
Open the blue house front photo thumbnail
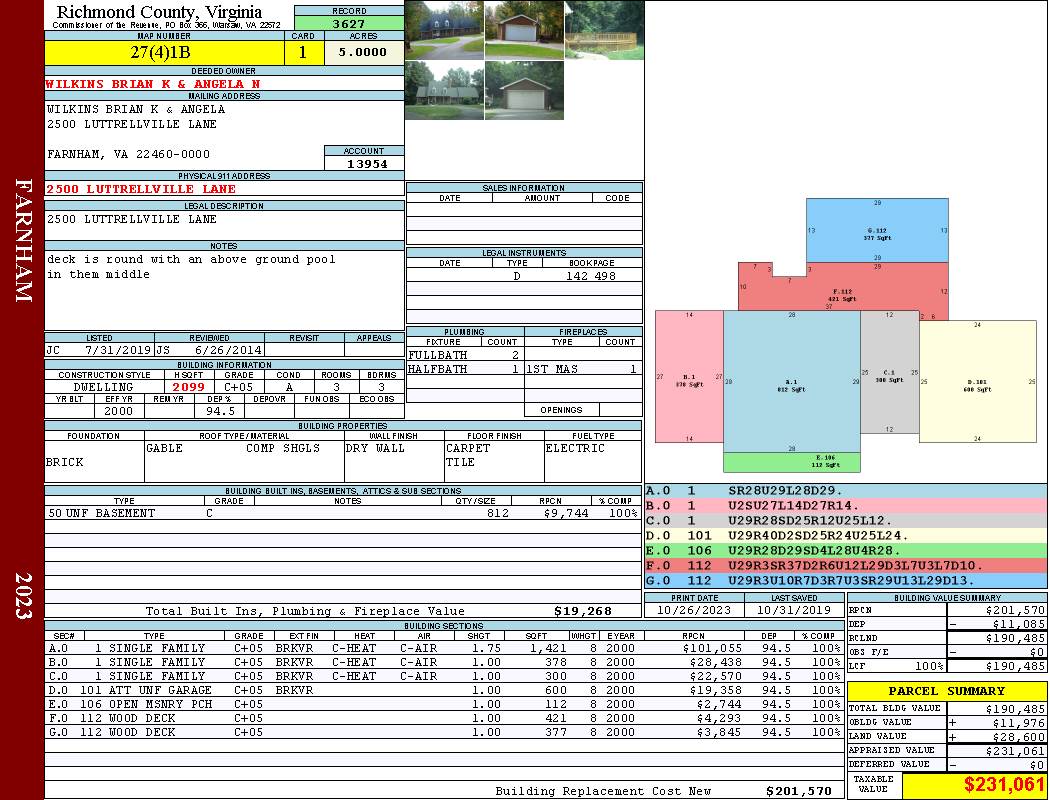point(445,30)
